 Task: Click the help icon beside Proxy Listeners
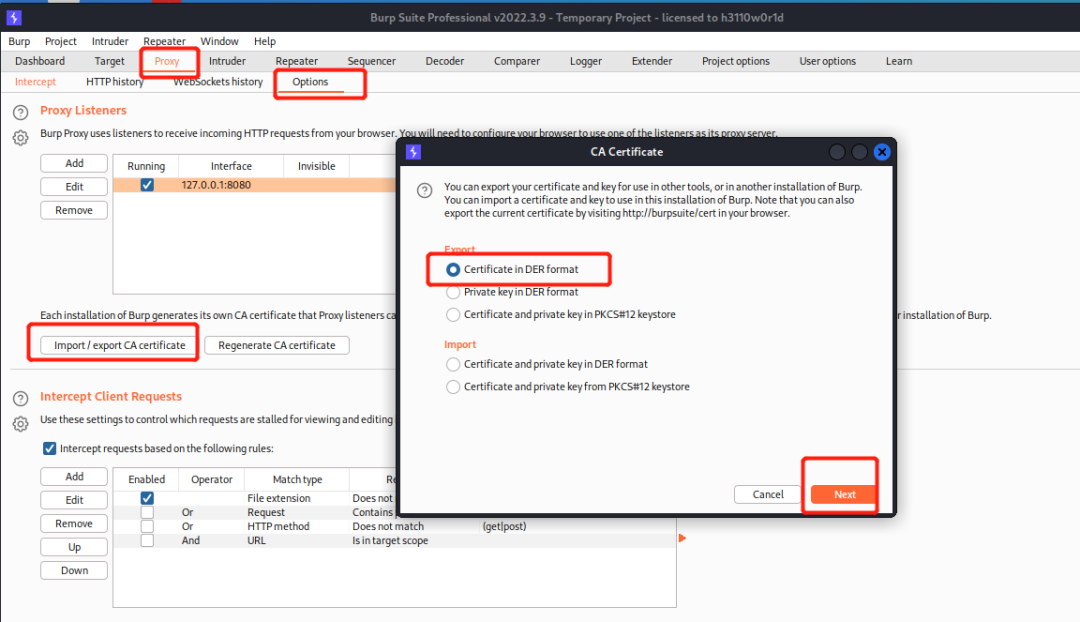20,110
